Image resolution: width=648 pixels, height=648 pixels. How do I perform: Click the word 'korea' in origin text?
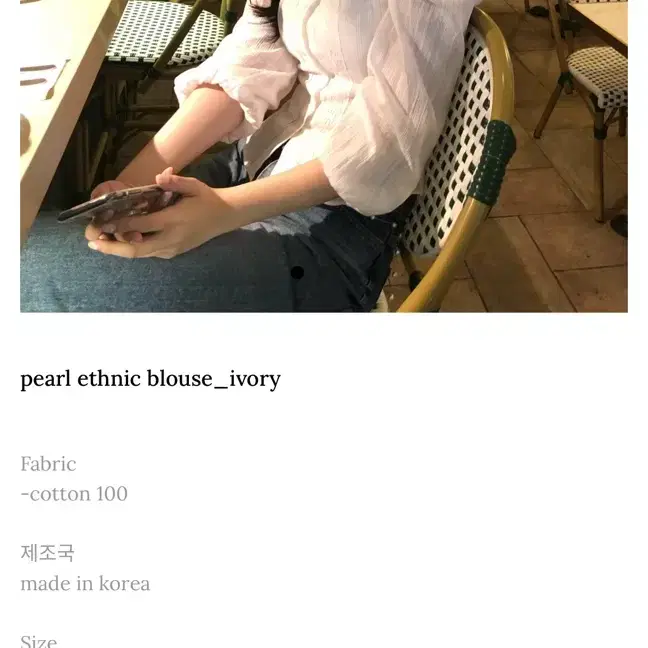point(124,584)
